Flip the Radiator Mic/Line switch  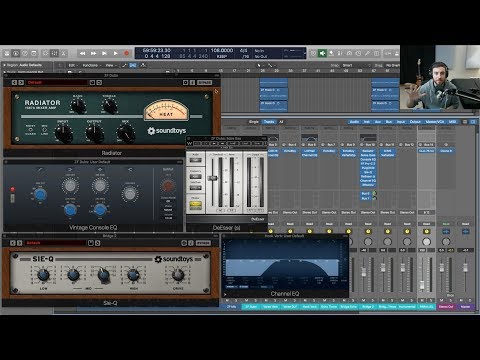(x=44, y=129)
